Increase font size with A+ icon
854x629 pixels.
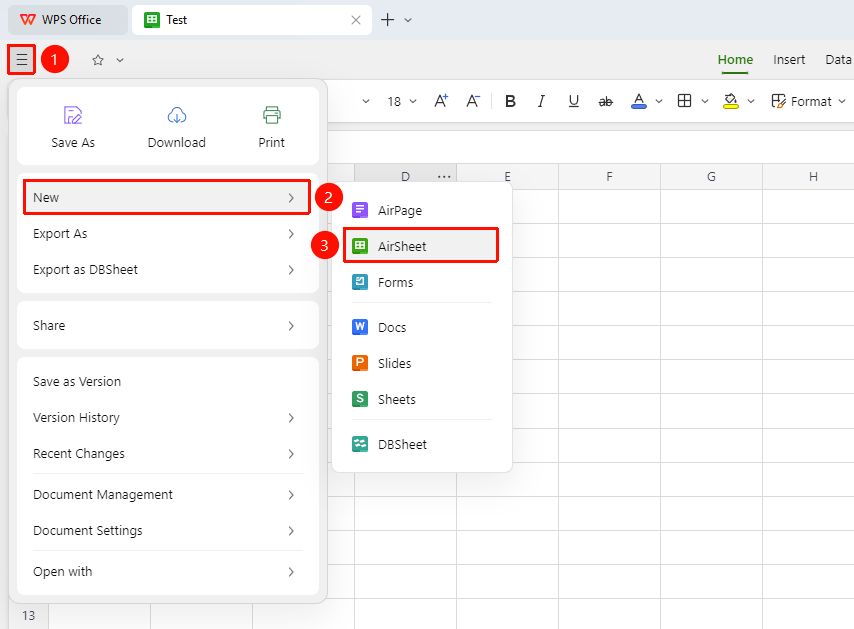pos(441,101)
